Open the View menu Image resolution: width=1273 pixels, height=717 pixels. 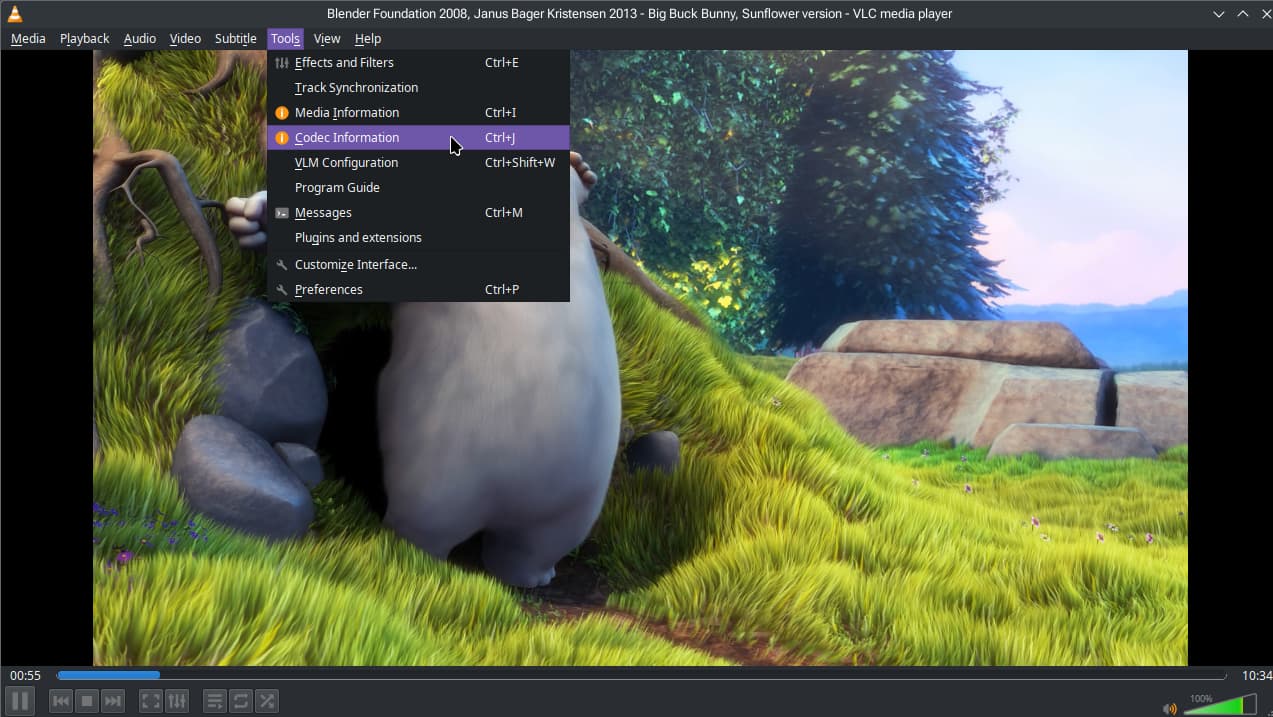click(327, 38)
